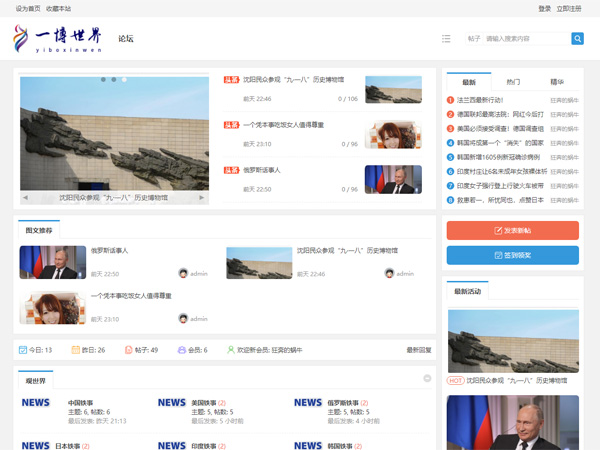The image size is (600, 450).
Task: Click 收藏本站 link in top bar
Action: (x=59, y=8)
